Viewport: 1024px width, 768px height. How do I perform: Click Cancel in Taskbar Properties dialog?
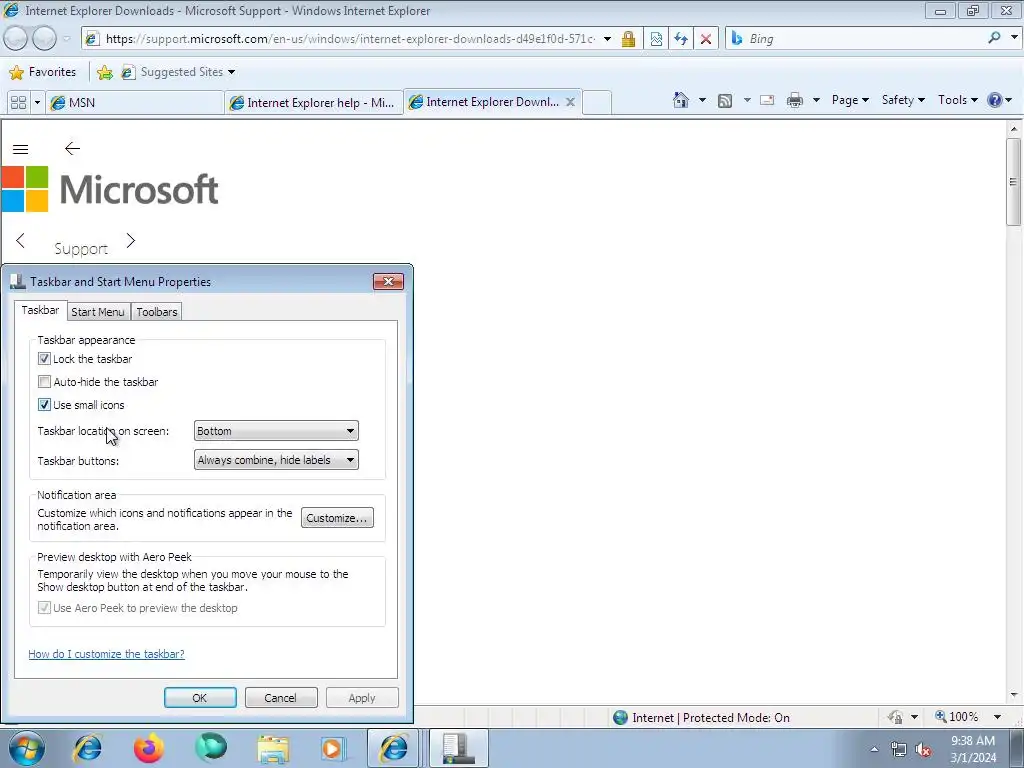281,697
